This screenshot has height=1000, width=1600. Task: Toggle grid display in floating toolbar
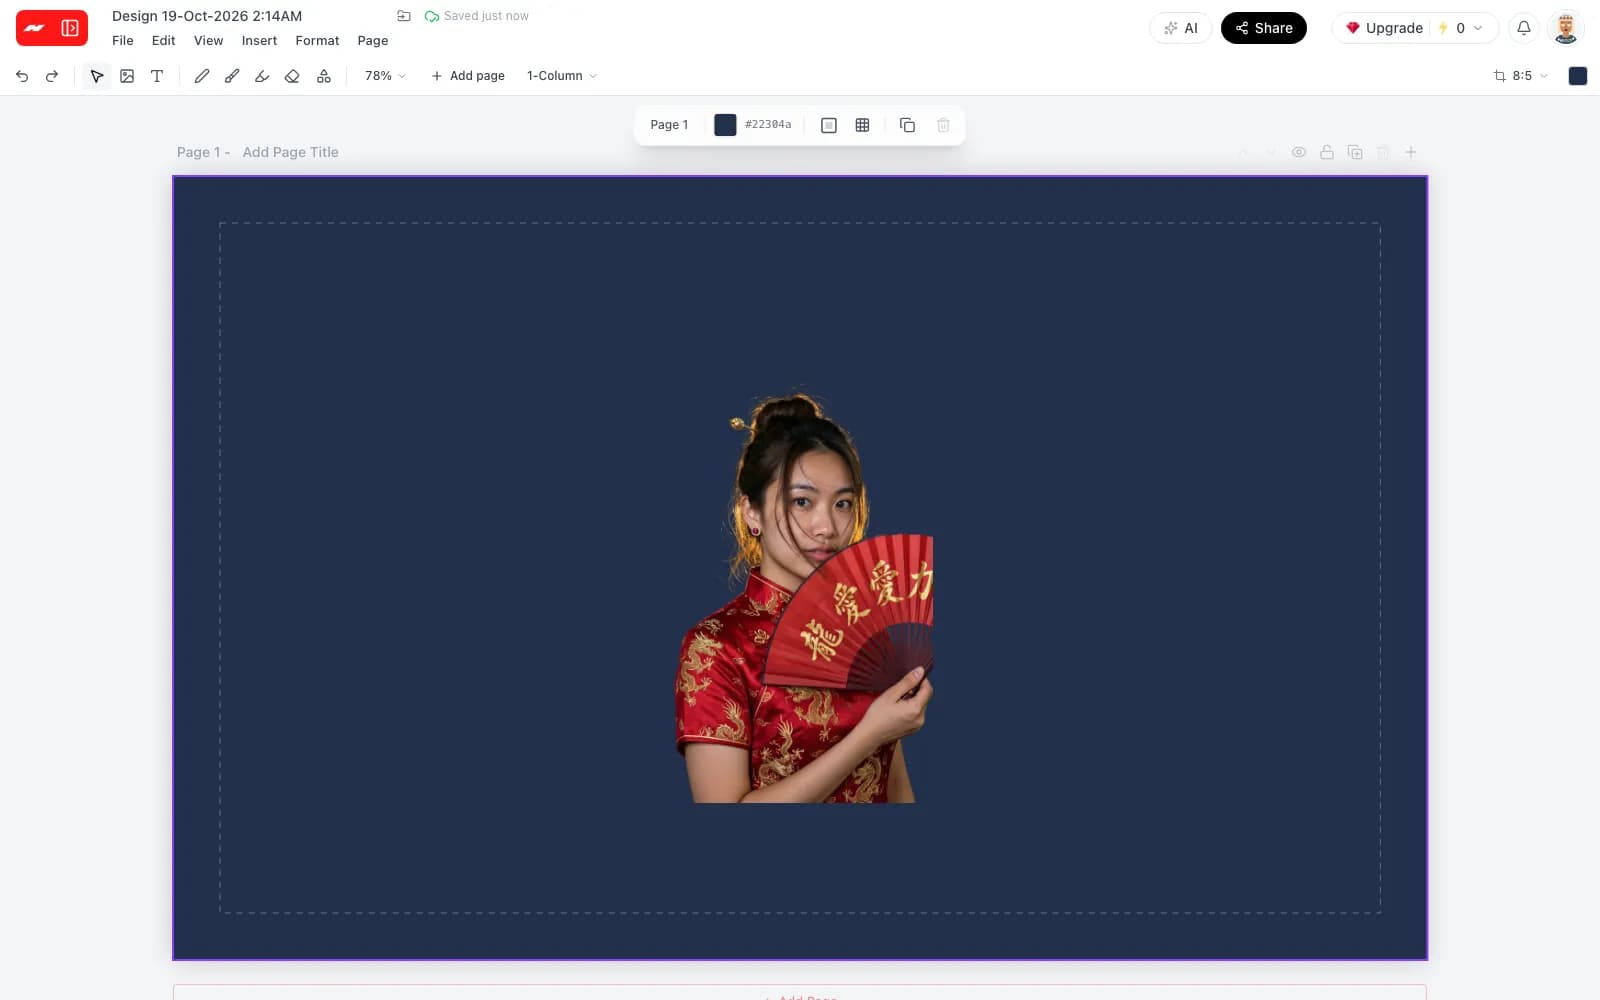click(x=862, y=125)
